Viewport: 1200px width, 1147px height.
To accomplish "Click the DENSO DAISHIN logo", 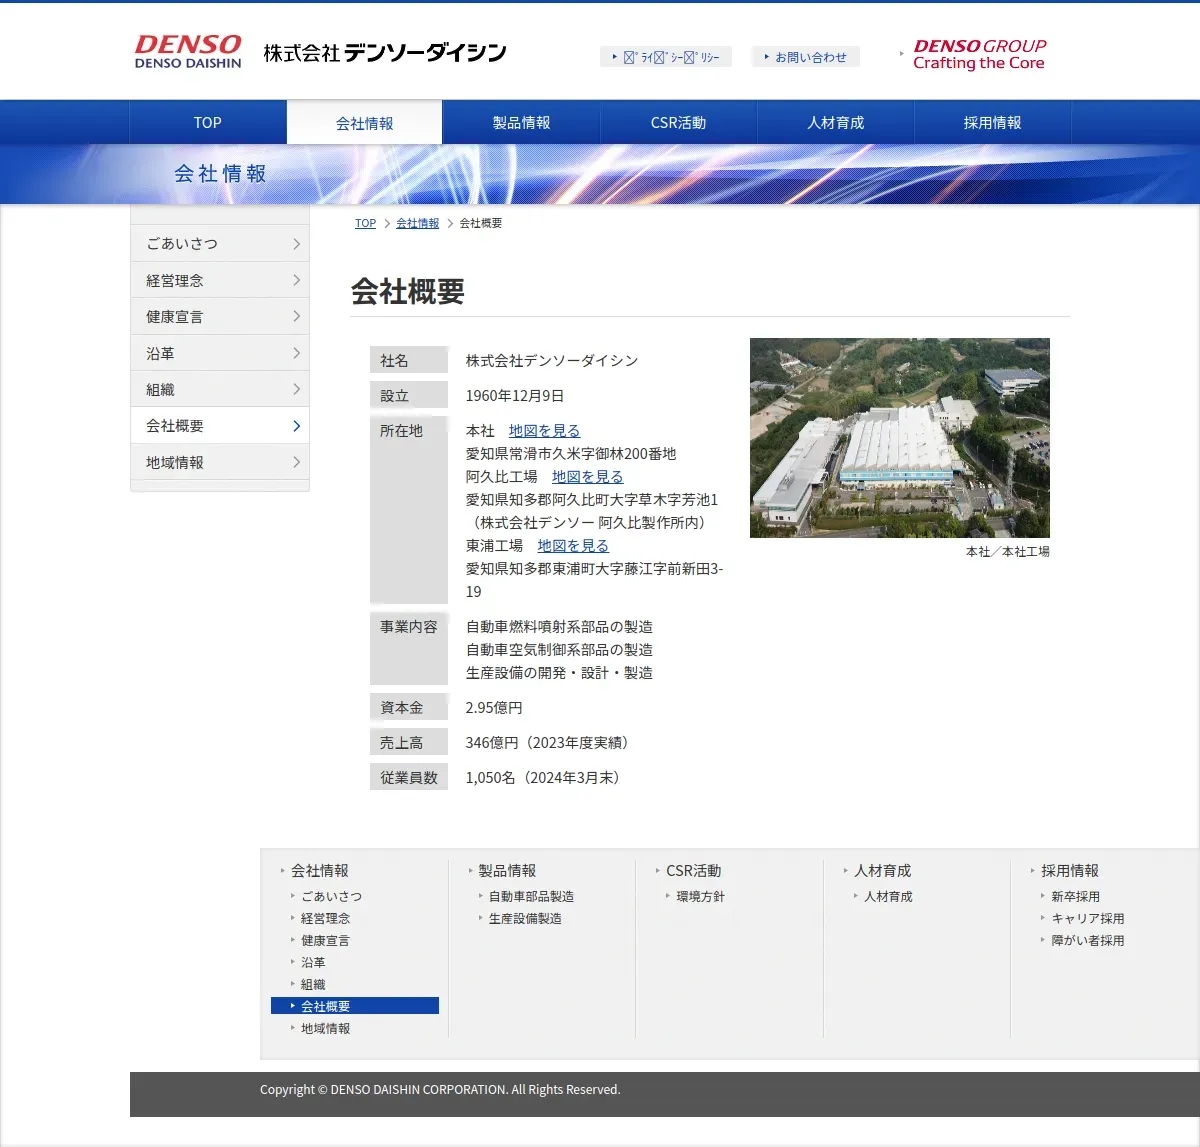I will click(x=188, y=52).
